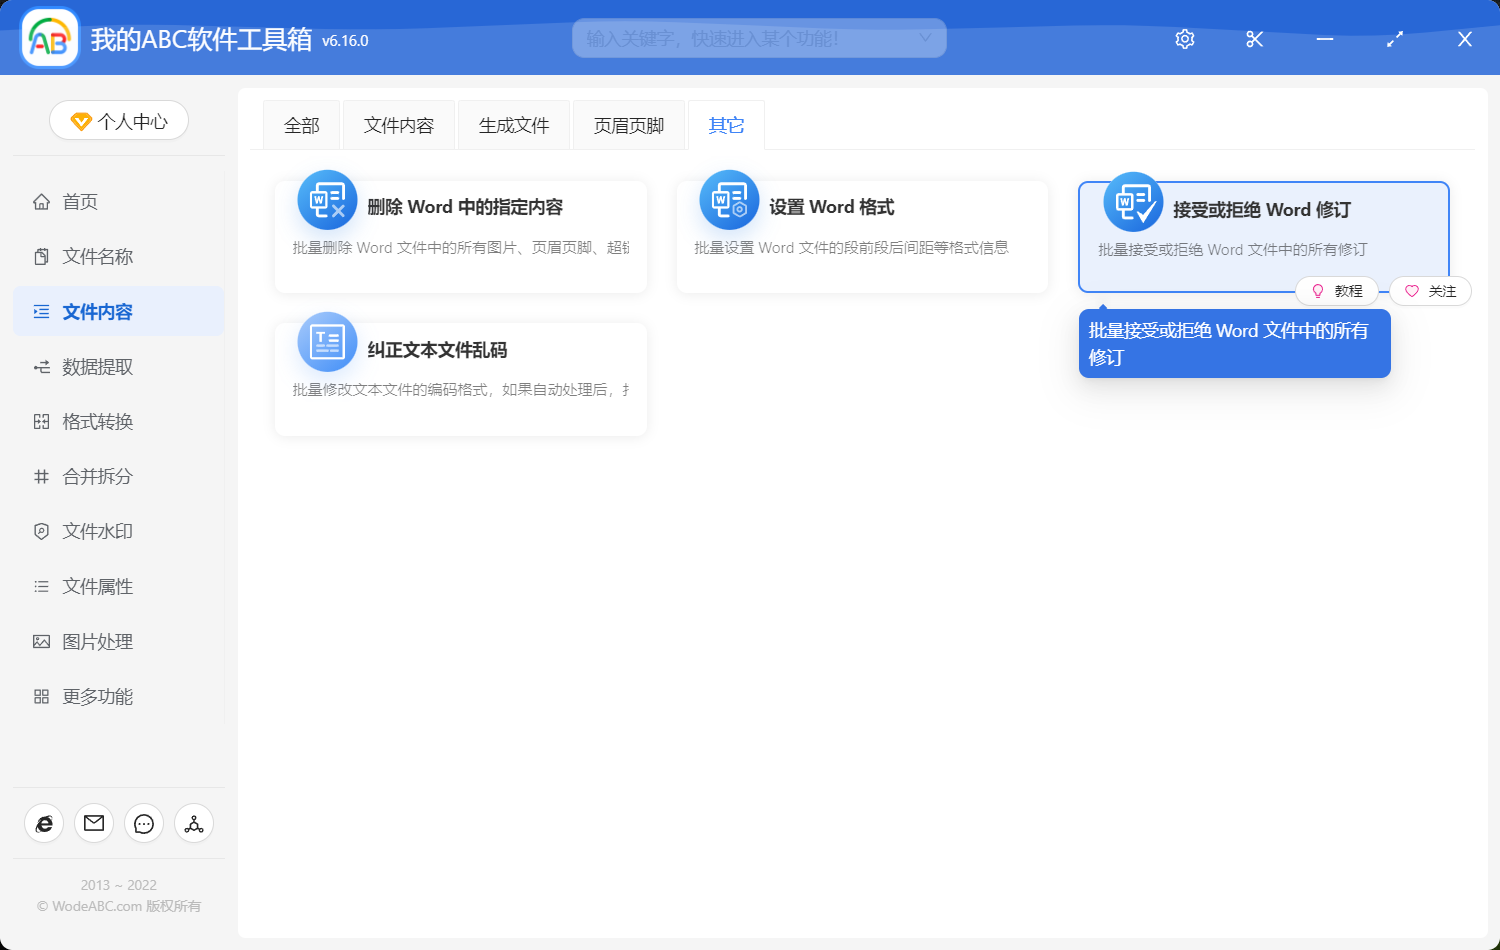Open 个人中心
This screenshot has height=950, width=1500.
coord(118,120)
